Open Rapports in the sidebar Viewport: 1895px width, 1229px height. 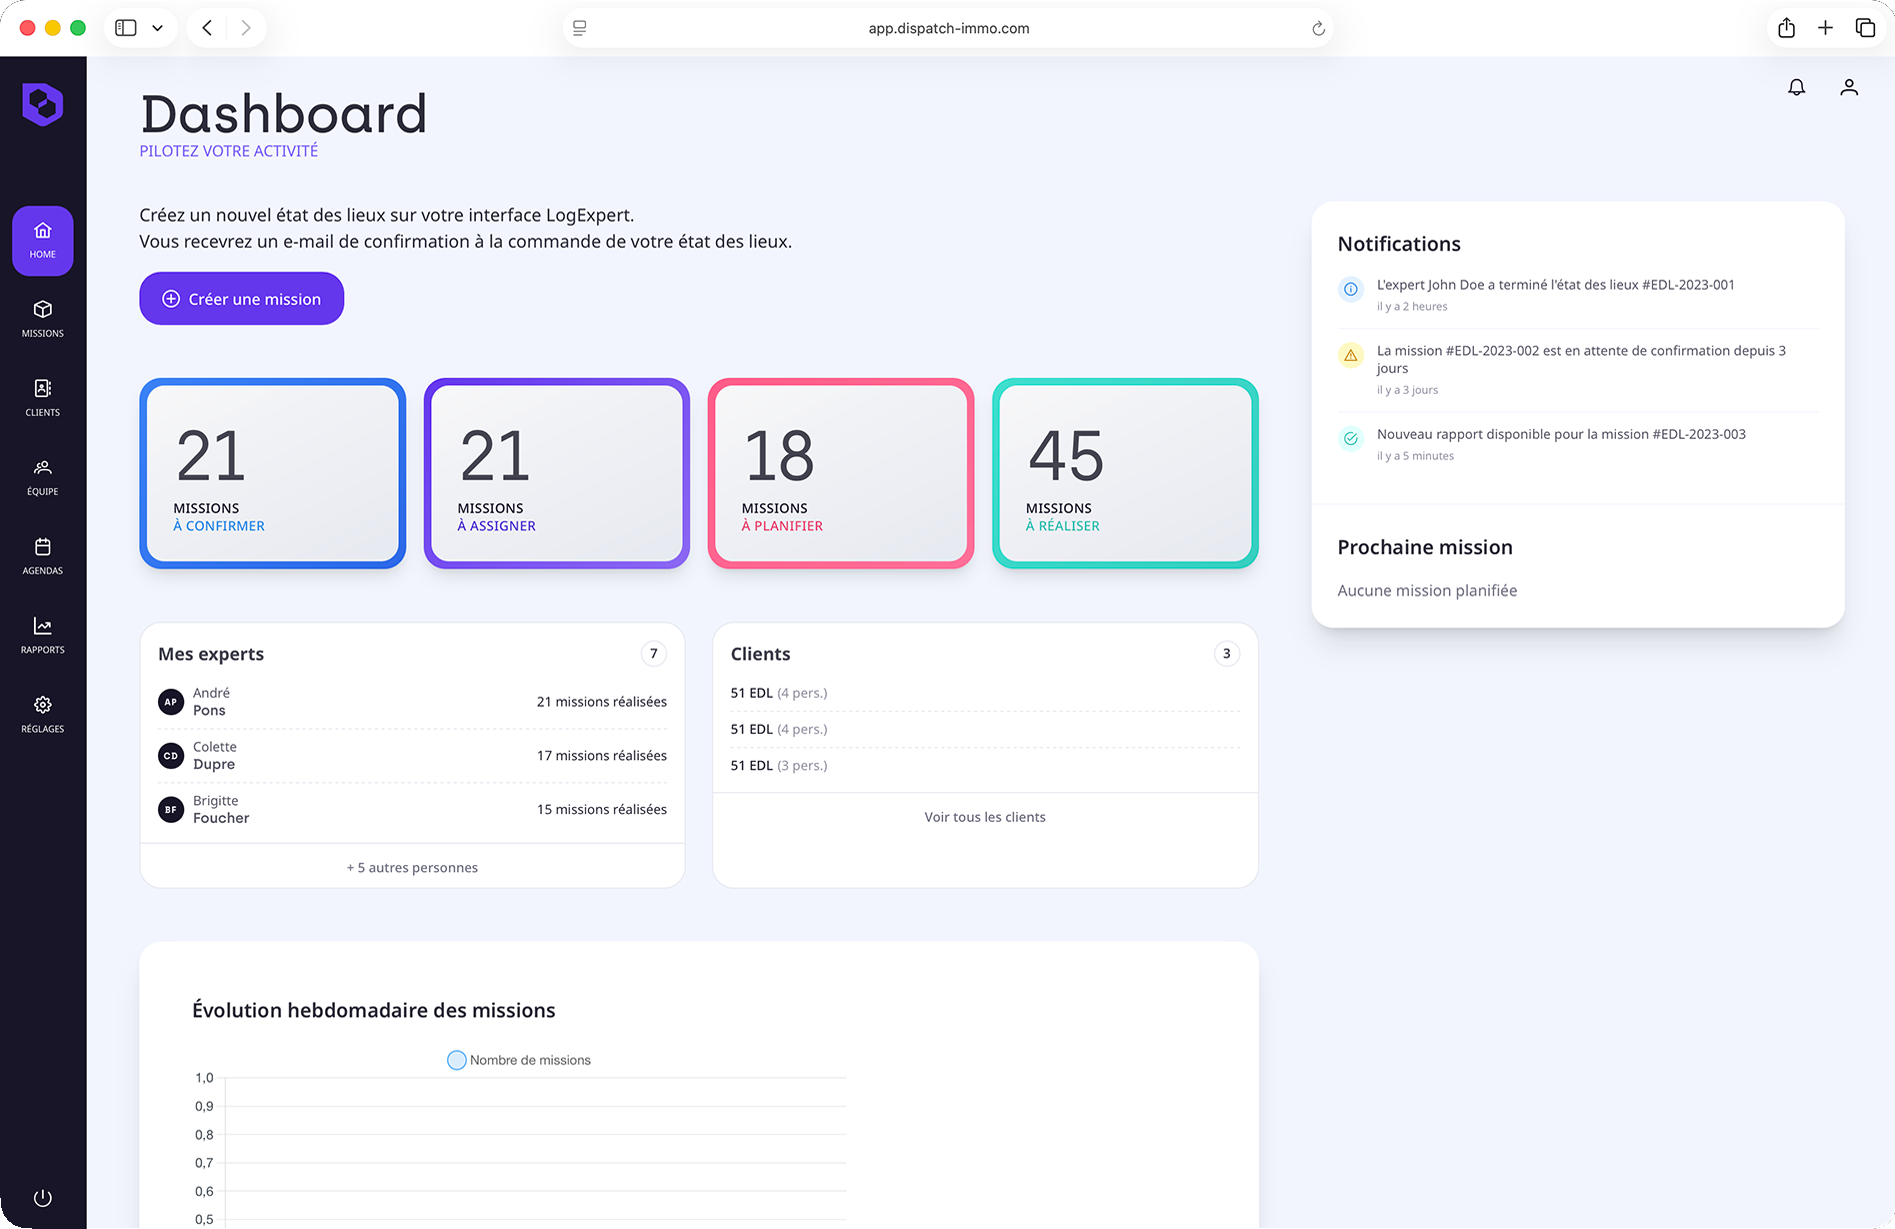(x=43, y=635)
